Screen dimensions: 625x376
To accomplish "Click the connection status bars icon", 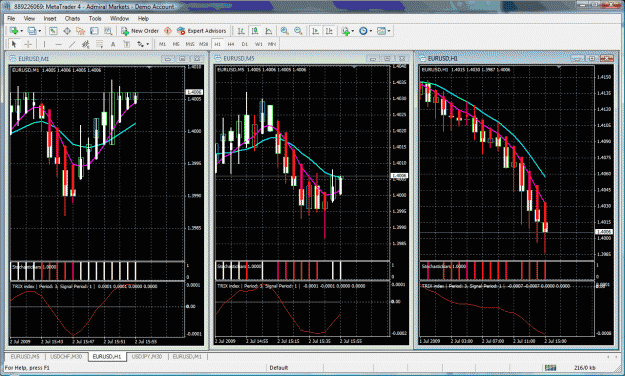I will 550,367.
